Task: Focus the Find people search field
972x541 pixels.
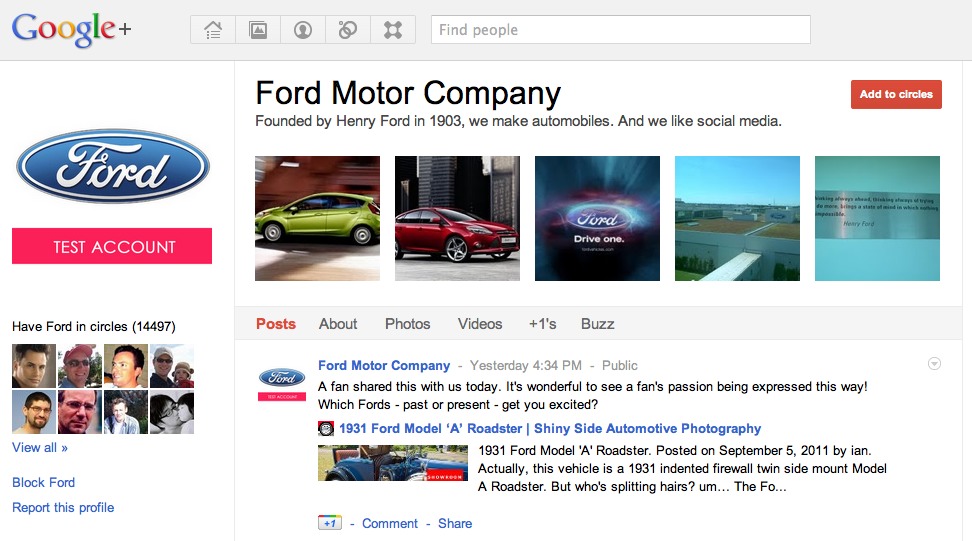Action: 621,30
